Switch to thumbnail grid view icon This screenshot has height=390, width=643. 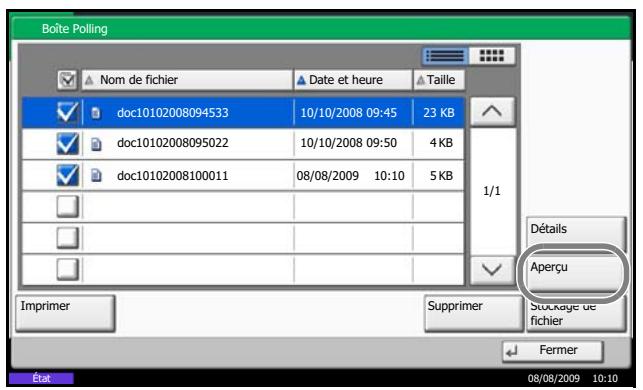(492, 56)
